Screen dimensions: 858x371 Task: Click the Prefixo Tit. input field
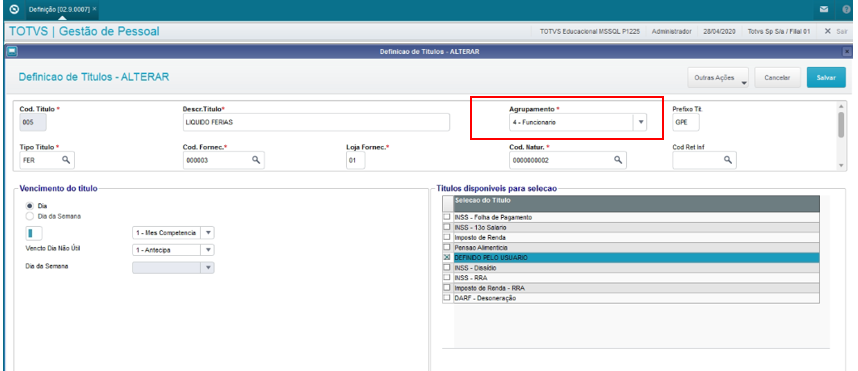click(686, 123)
